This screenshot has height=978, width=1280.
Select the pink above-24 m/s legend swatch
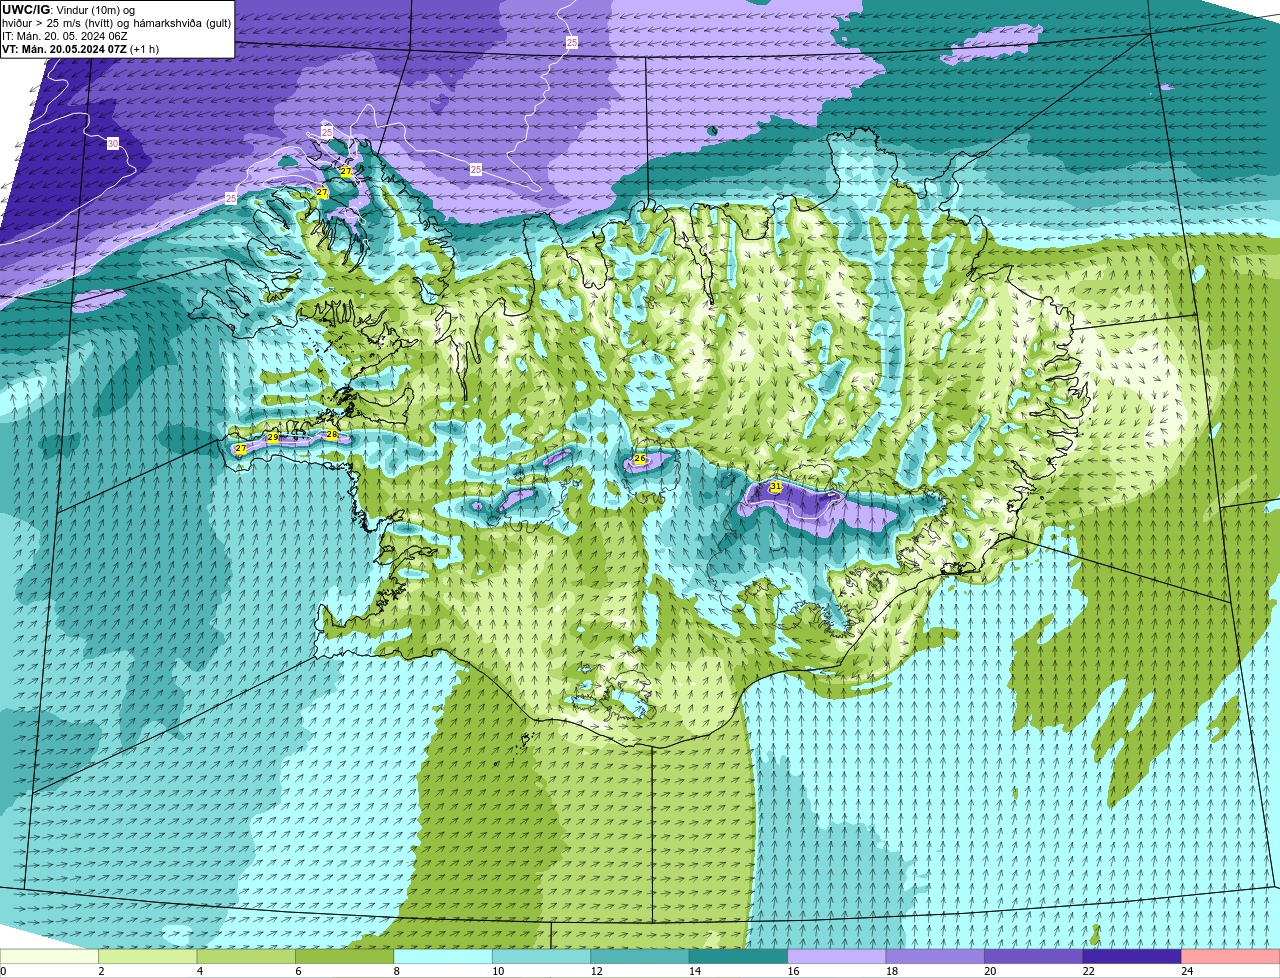click(1231, 956)
